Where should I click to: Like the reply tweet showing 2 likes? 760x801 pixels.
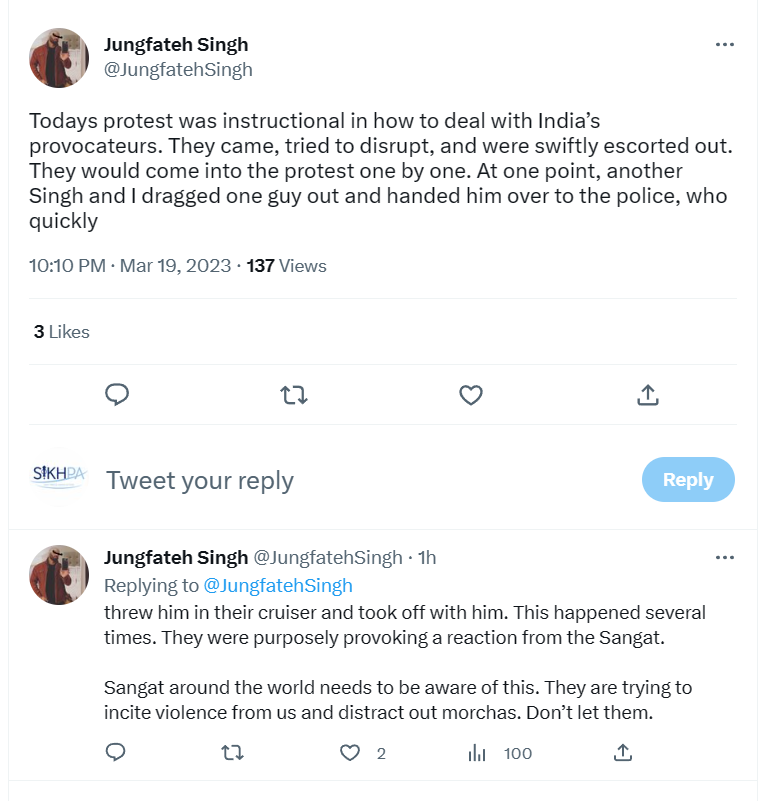point(350,752)
